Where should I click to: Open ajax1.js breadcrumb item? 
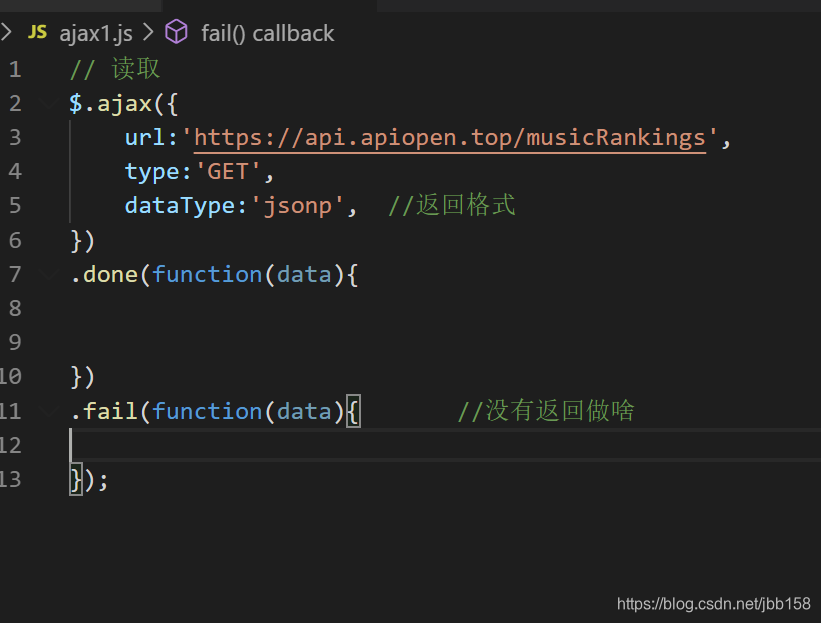96,34
